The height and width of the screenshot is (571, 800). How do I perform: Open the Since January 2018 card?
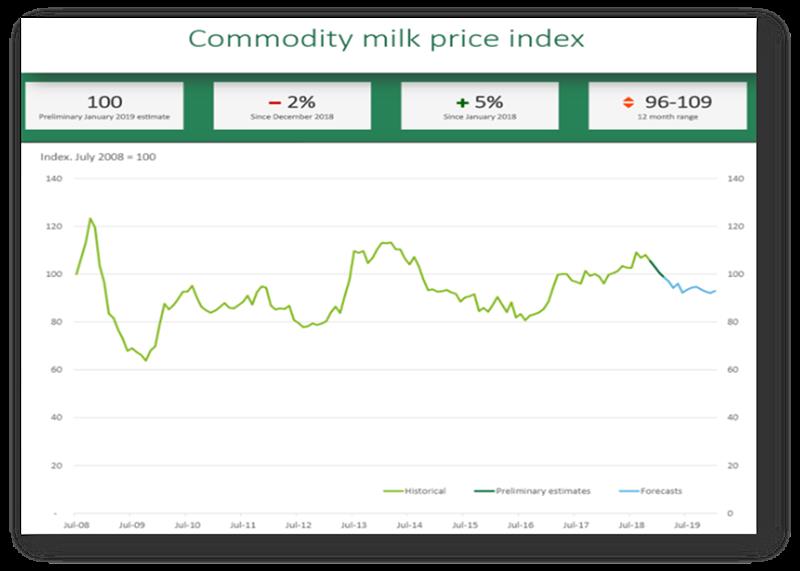click(481, 106)
